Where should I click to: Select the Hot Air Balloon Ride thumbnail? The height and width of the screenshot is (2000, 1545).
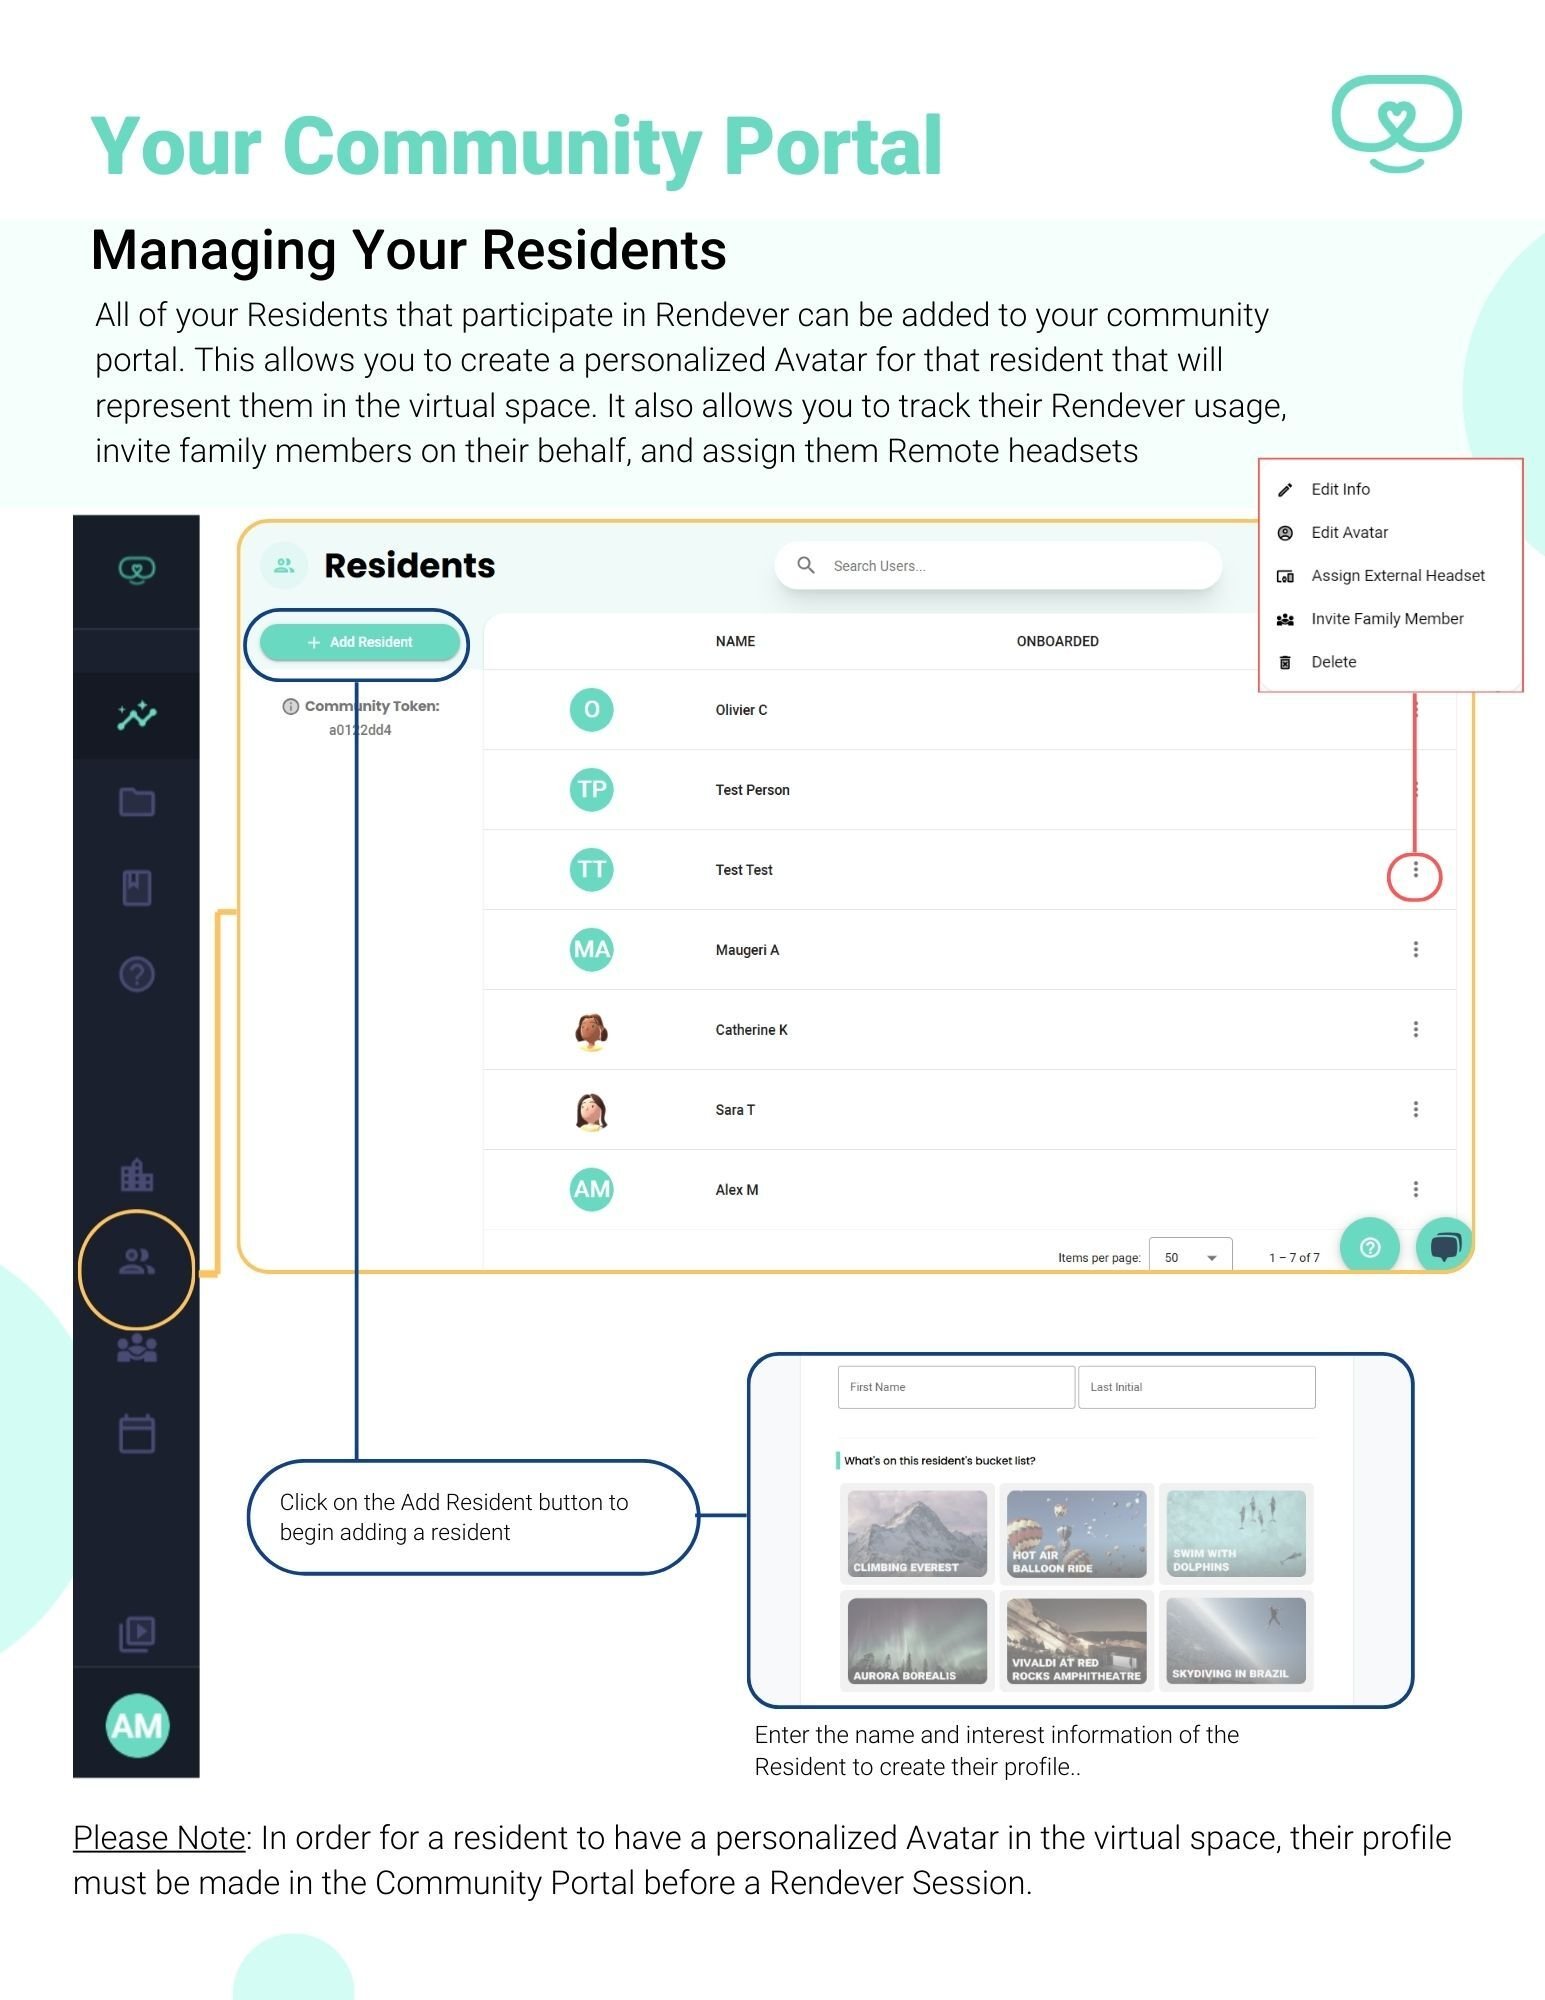point(1076,1534)
